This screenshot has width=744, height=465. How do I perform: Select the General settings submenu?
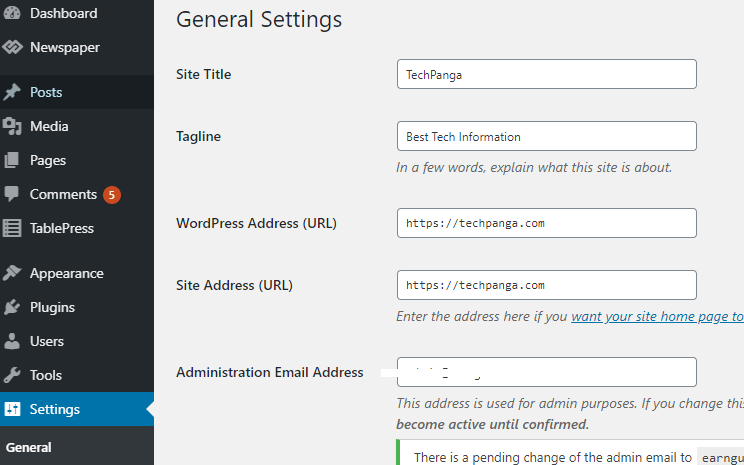click(28, 447)
